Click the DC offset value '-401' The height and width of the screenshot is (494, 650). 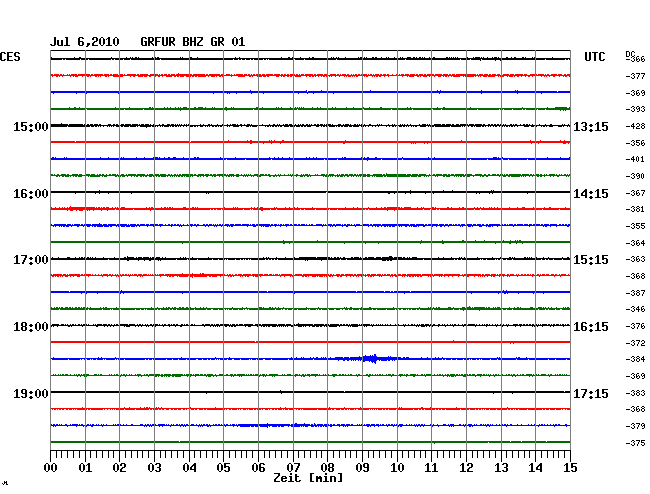click(x=635, y=159)
